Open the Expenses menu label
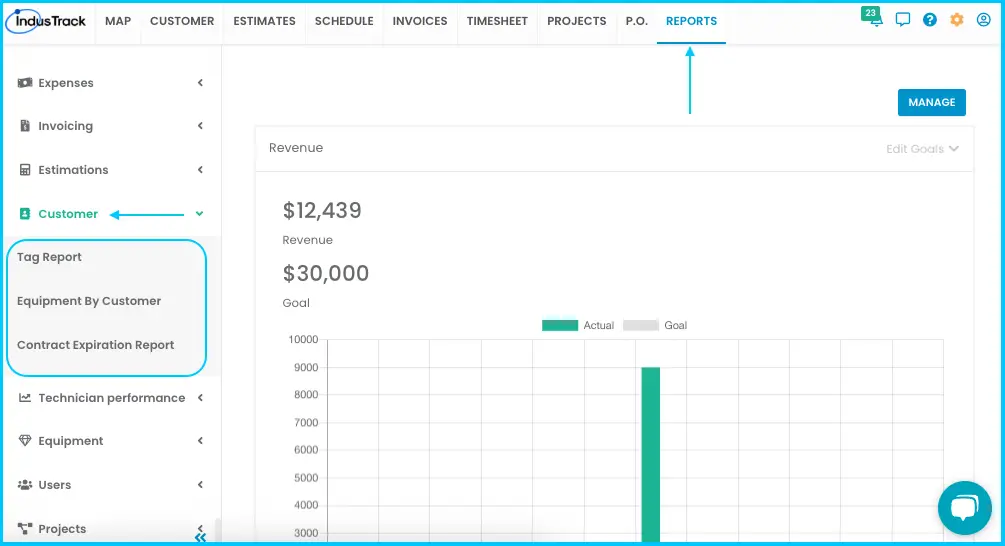The height and width of the screenshot is (546, 1005). 66,83
